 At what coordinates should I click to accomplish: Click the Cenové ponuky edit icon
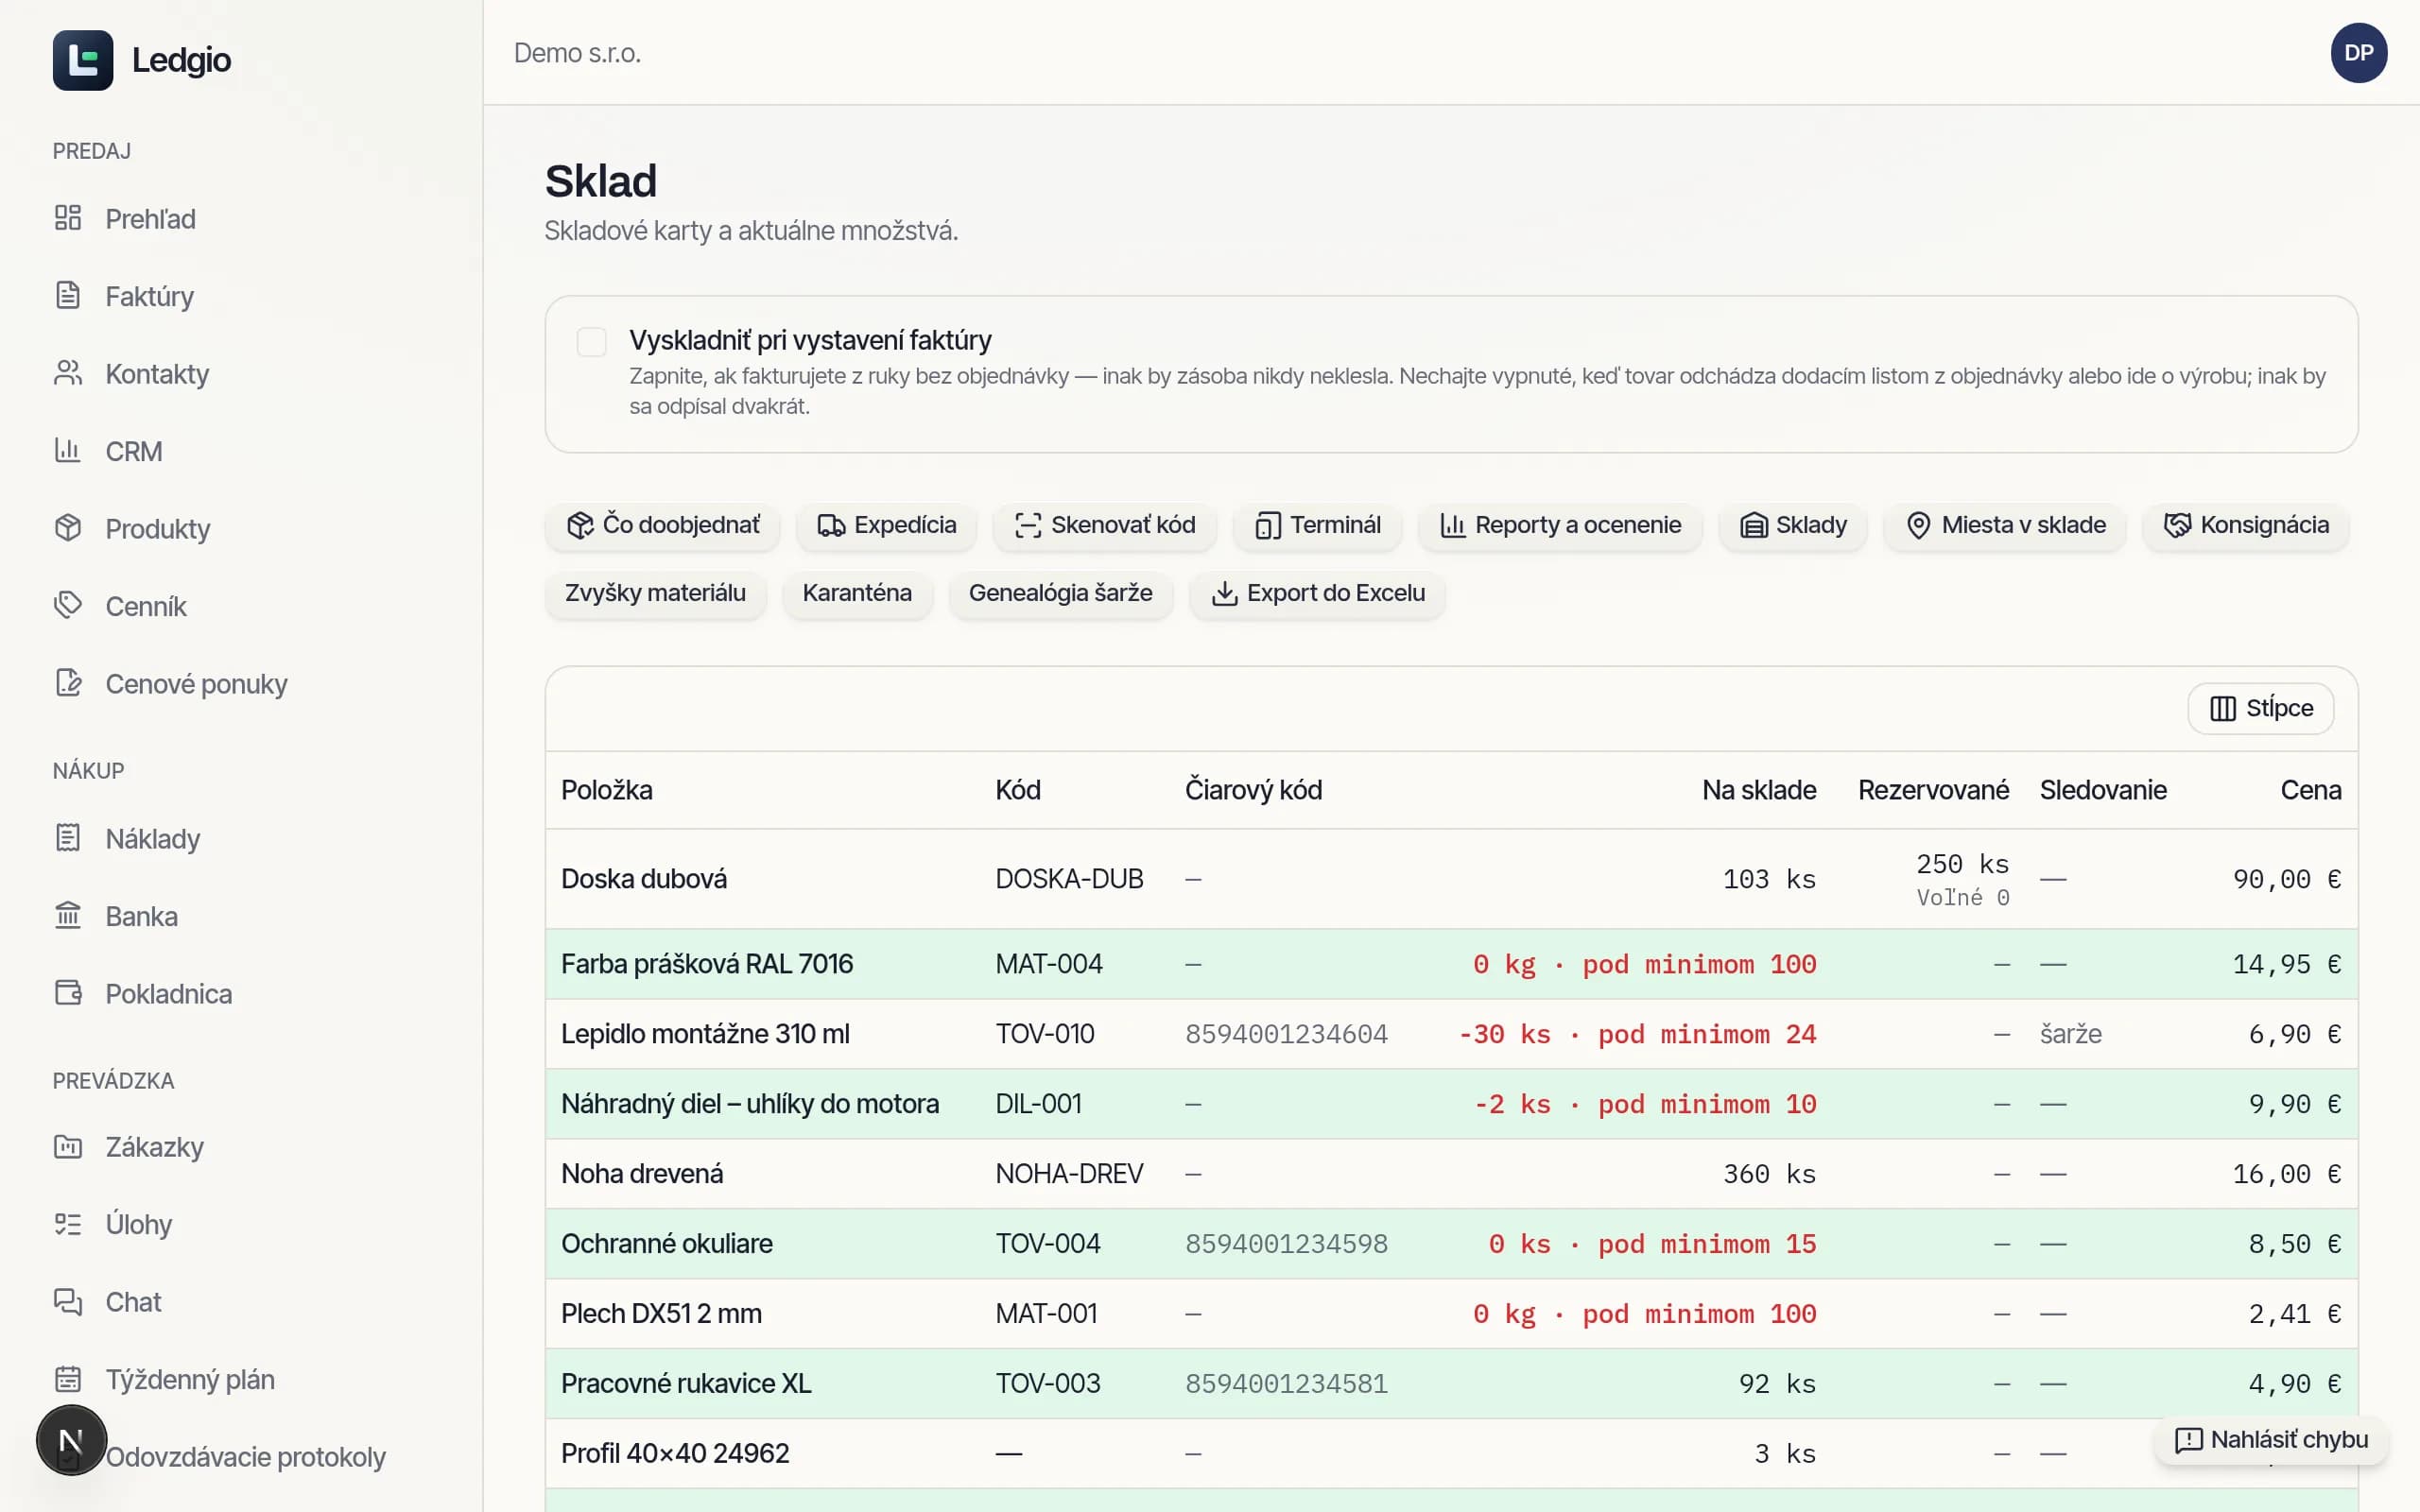[x=68, y=683]
